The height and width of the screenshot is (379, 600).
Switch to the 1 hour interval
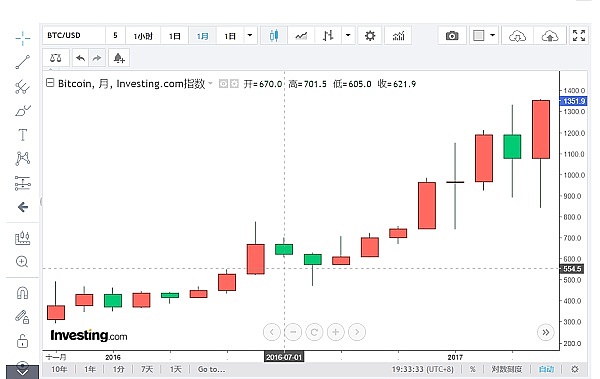click(143, 36)
